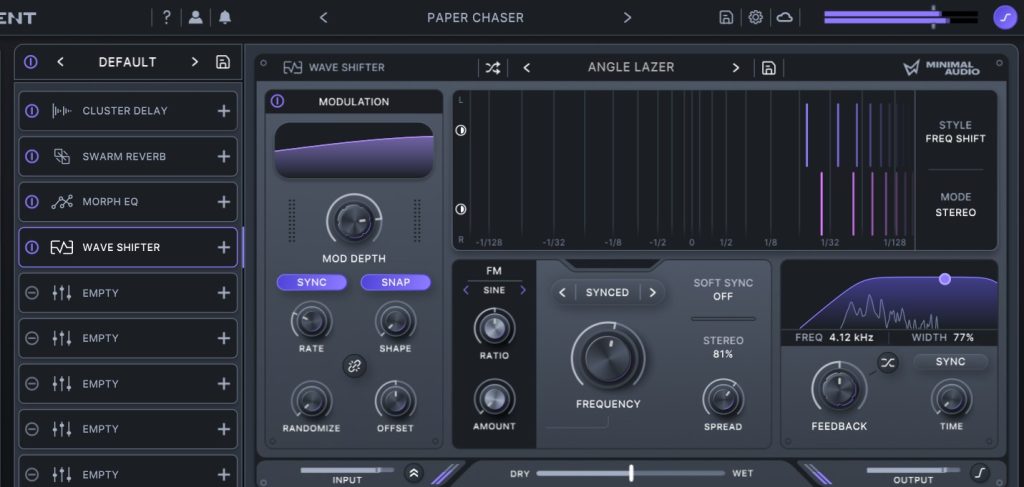
Task: Add effect after Cluster Delay with plus
Action: 223,111
